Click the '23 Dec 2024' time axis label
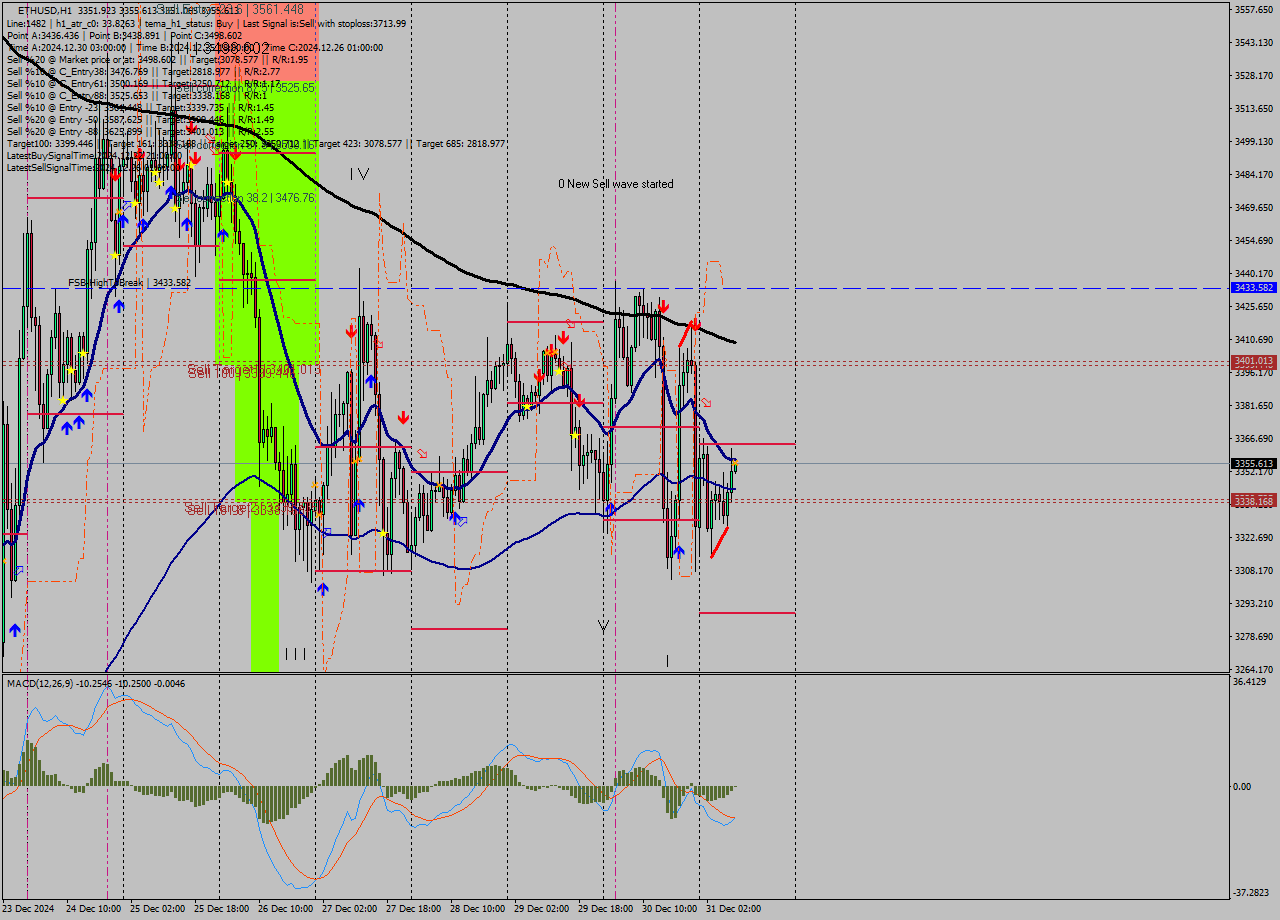Viewport: 1280px width, 920px height. tap(29, 909)
